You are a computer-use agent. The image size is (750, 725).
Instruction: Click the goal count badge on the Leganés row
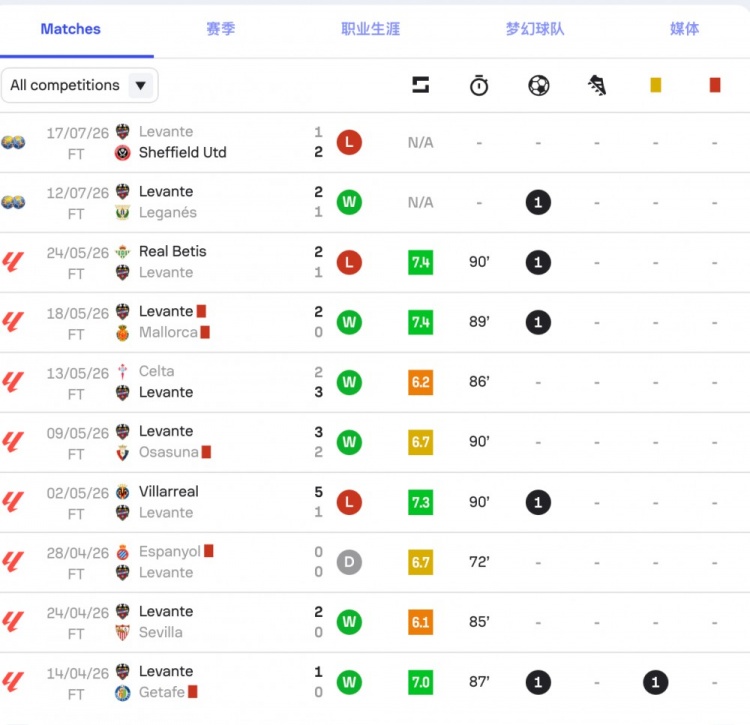pos(538,202)
